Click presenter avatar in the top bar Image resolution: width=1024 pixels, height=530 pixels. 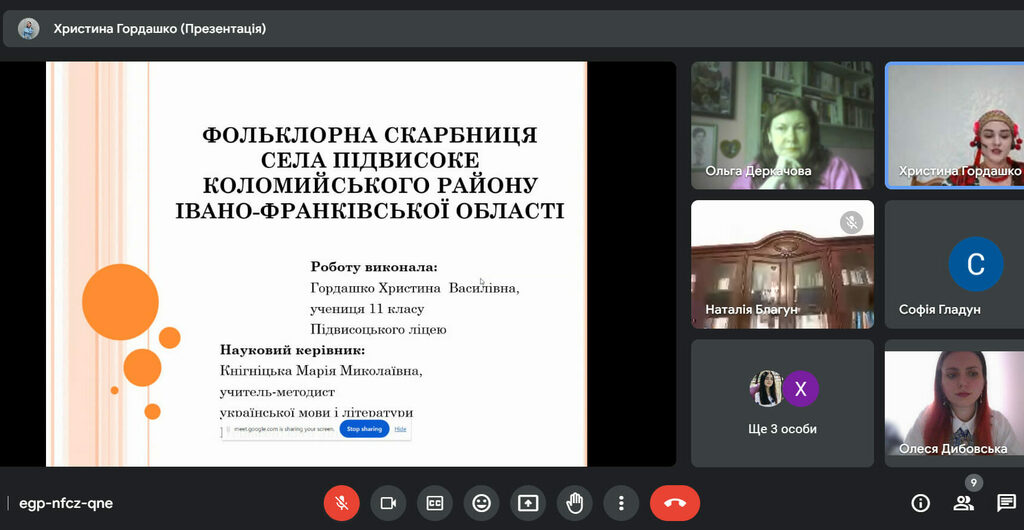click(29, 29)
